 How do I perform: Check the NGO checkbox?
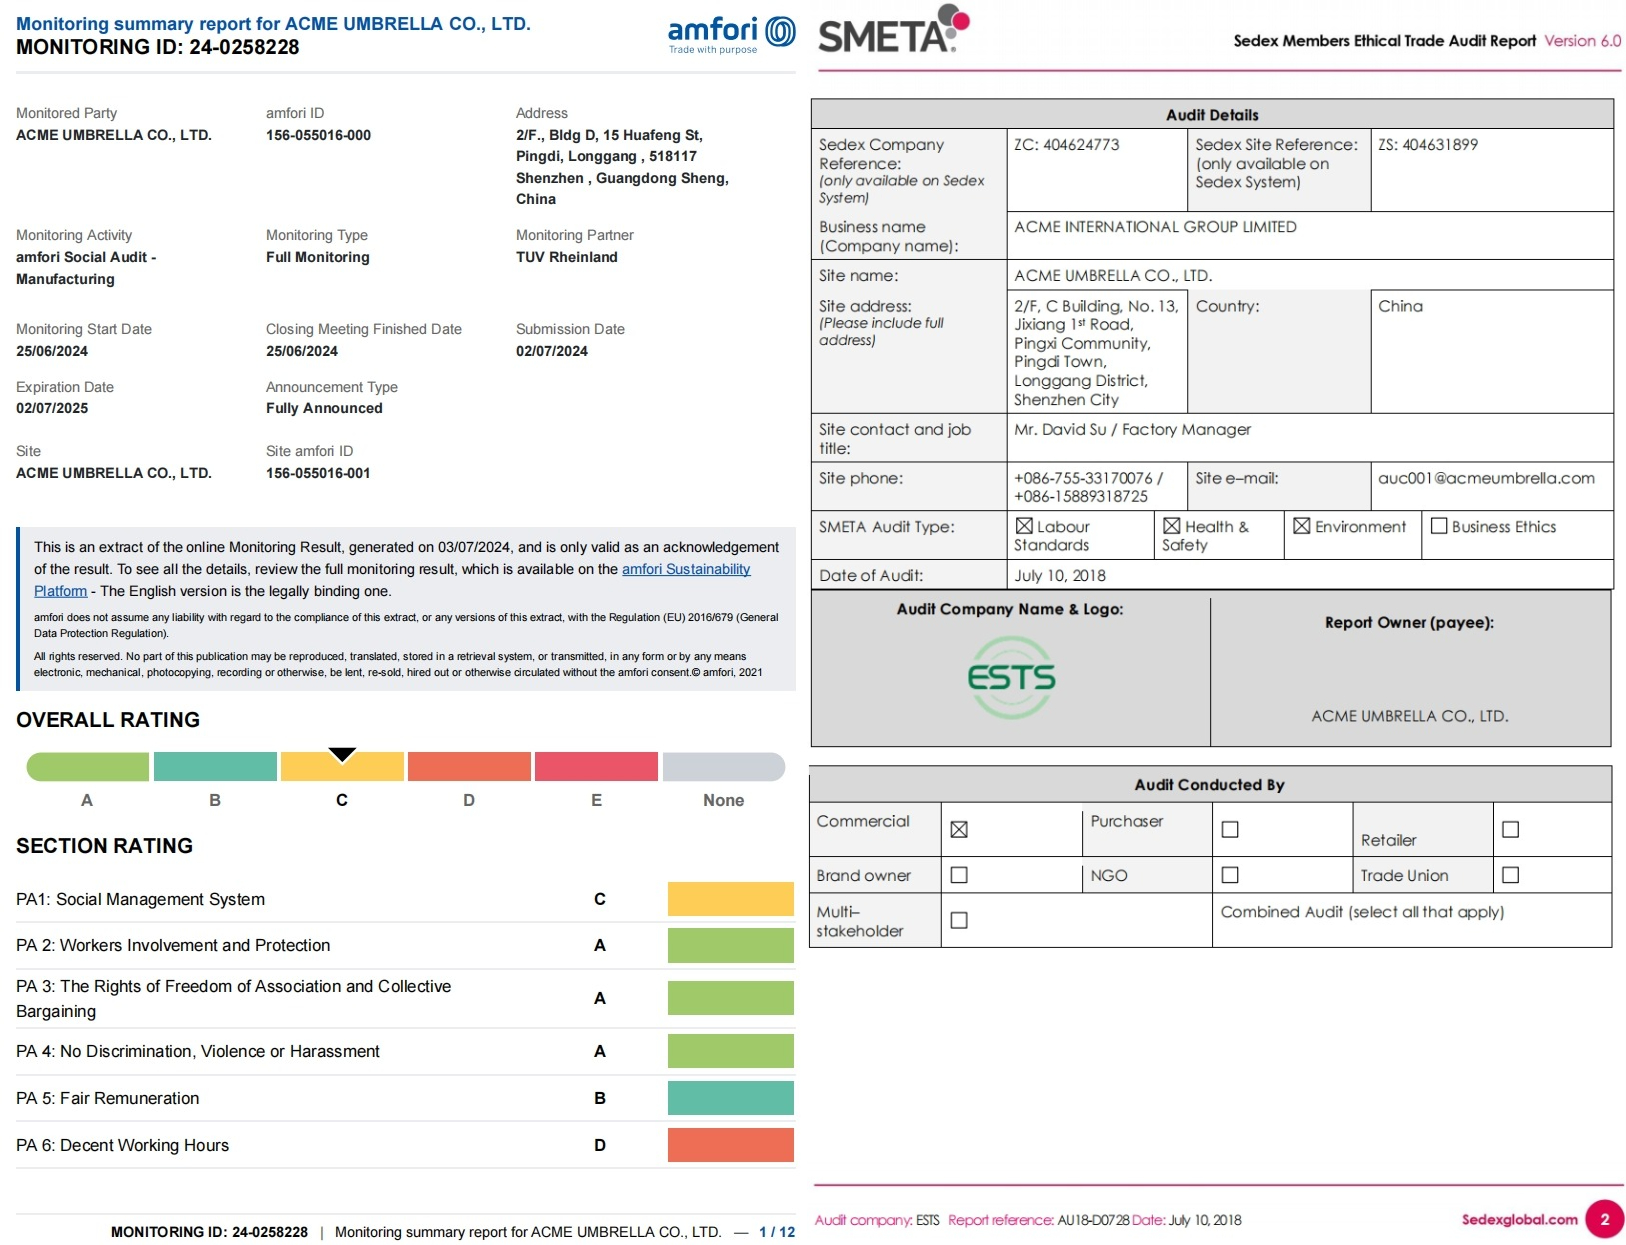(x=1230, y=875)
